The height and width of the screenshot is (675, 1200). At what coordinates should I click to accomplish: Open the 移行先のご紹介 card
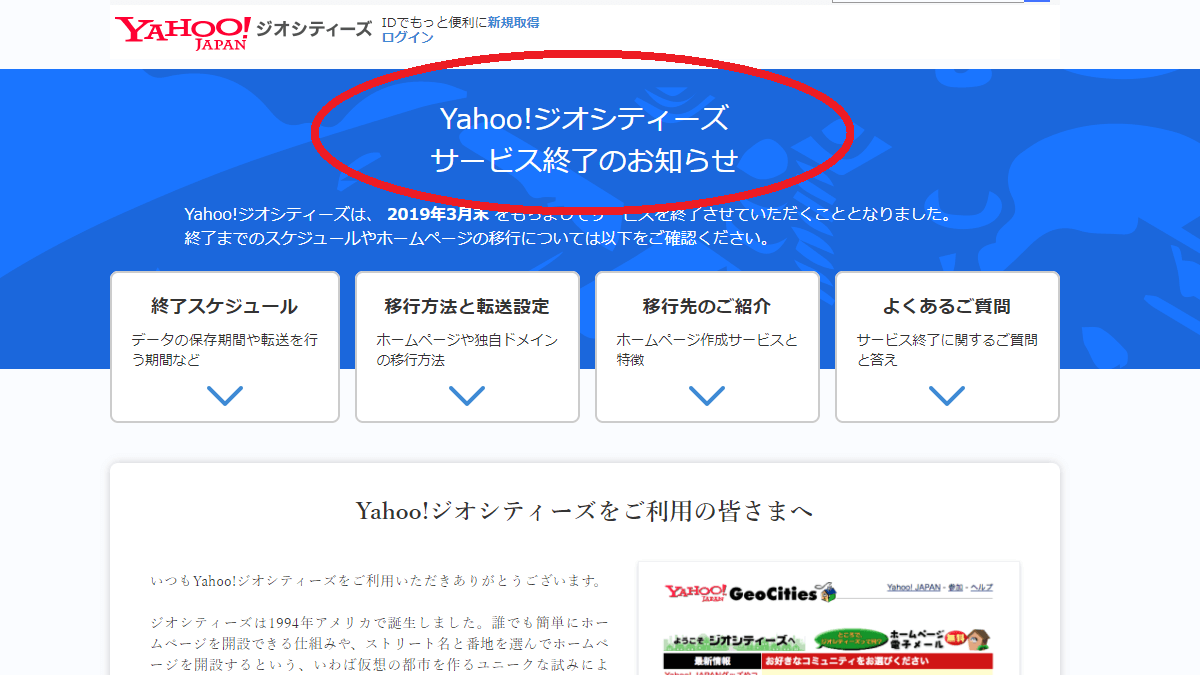click(x=707, y=347)
